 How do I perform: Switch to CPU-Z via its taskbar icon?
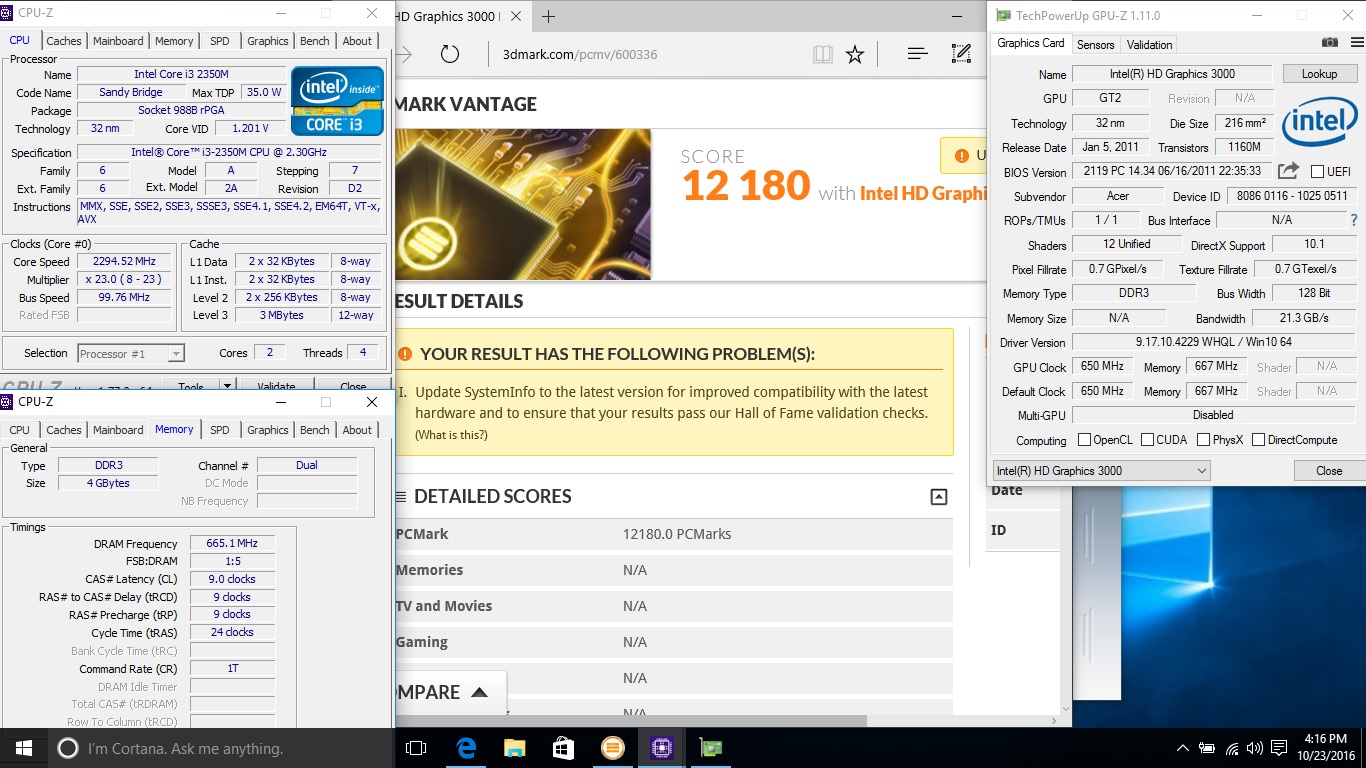click(661, 748)
